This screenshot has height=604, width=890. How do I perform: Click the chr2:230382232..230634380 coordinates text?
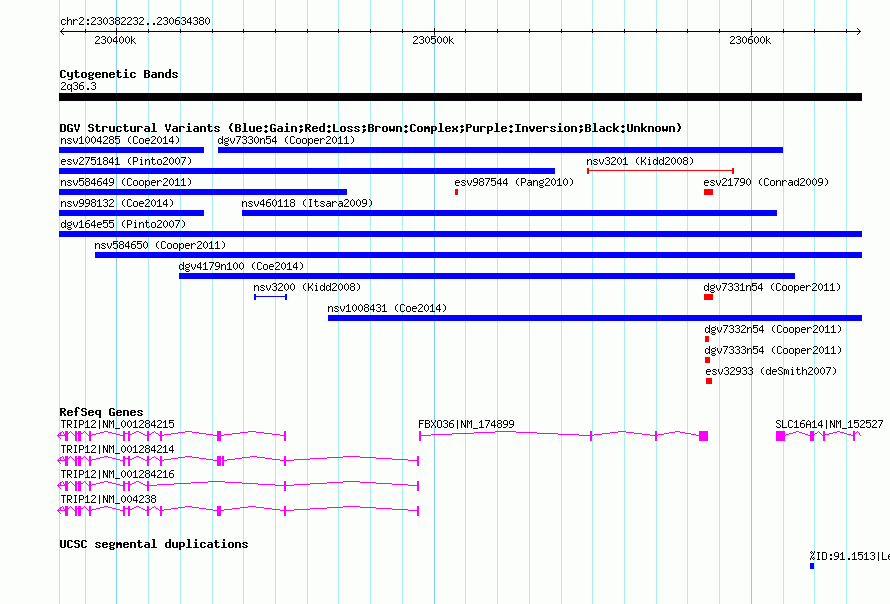(135, 21)
